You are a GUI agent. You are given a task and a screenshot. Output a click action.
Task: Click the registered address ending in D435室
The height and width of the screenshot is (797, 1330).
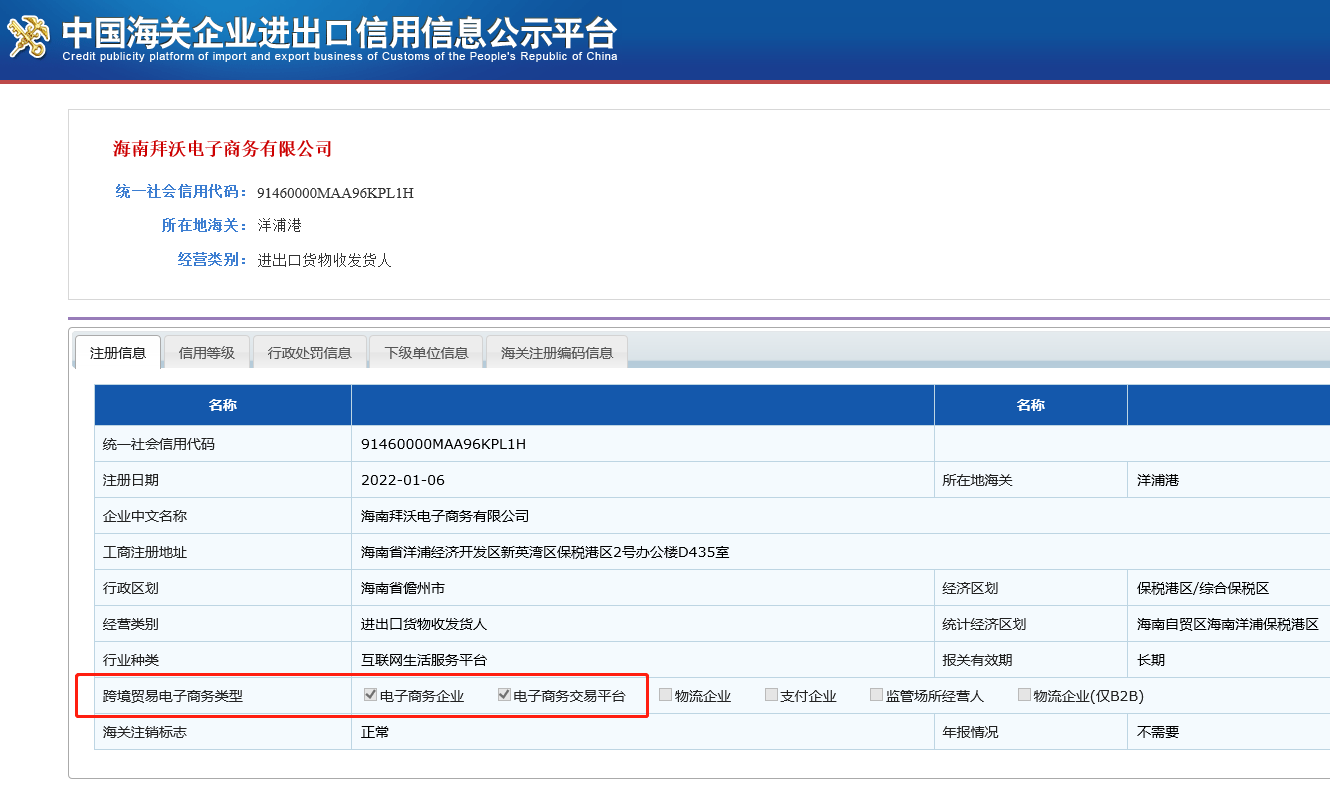(x=545, y=552)
